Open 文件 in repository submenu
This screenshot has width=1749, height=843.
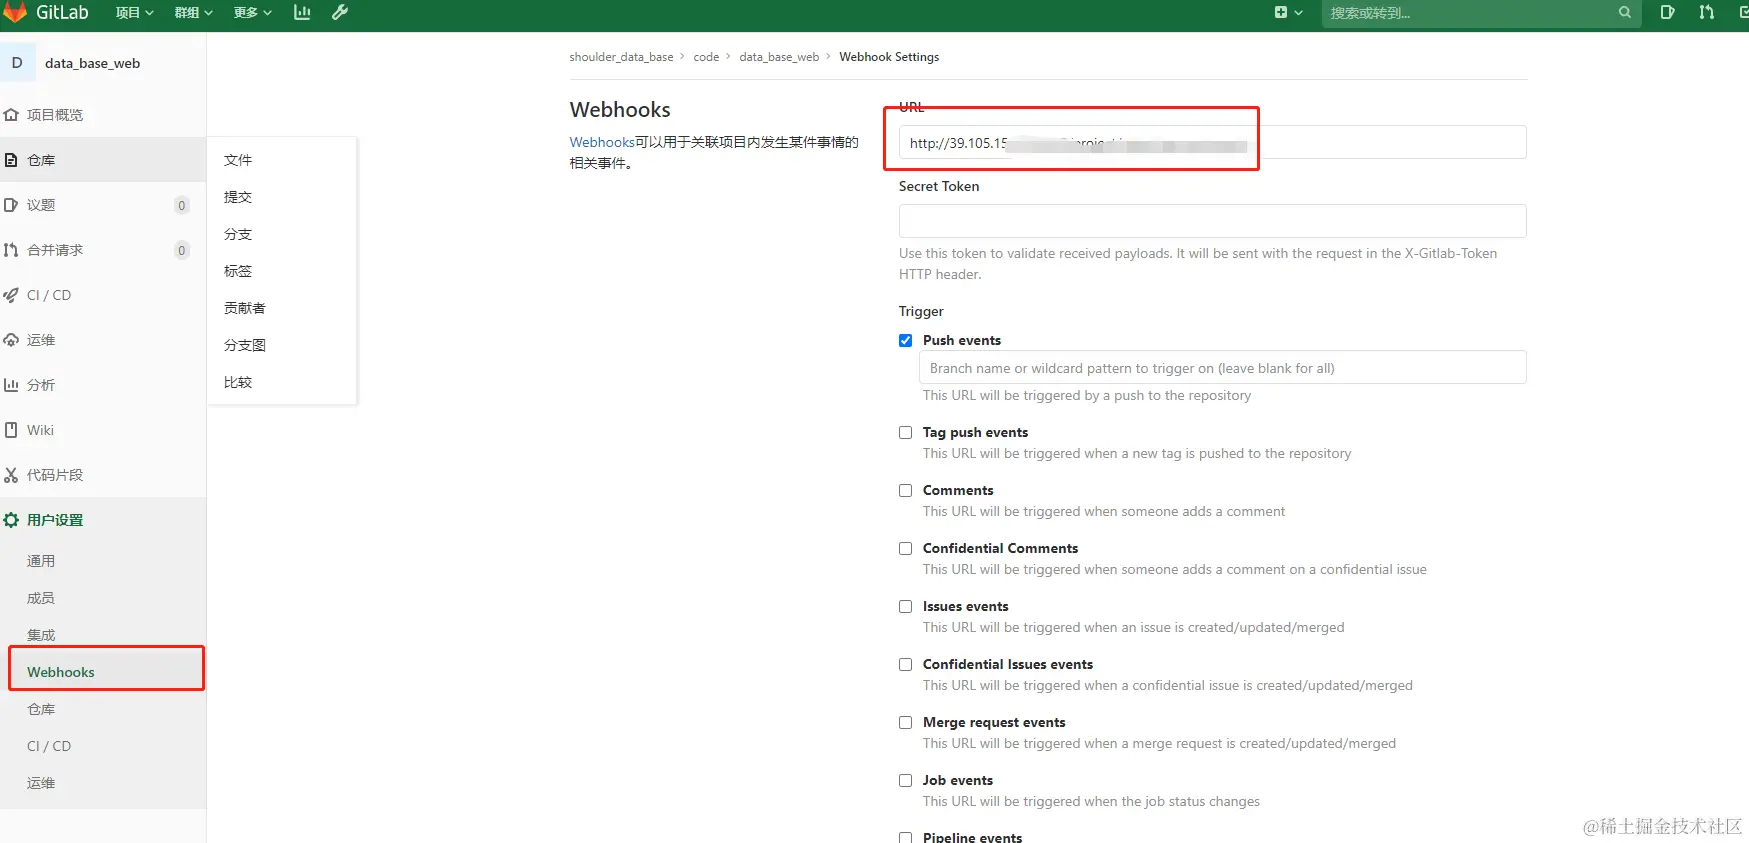[x=238, y=160]
